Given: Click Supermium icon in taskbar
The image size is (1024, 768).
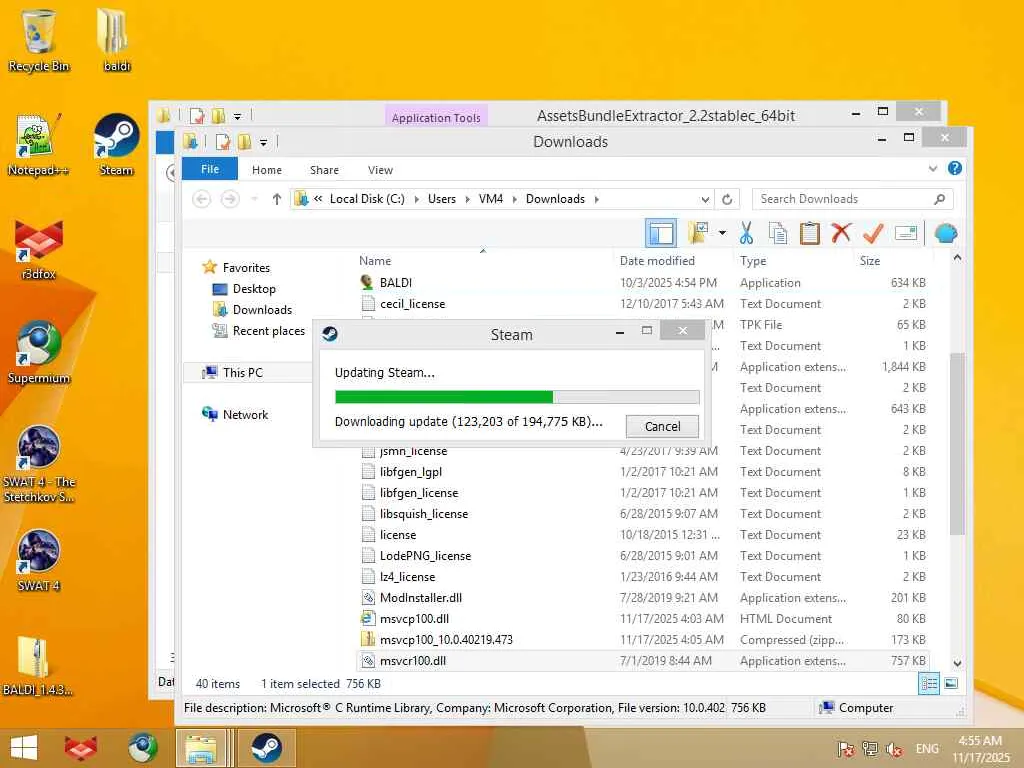Looking at the screenshot, I should (142, 748).
